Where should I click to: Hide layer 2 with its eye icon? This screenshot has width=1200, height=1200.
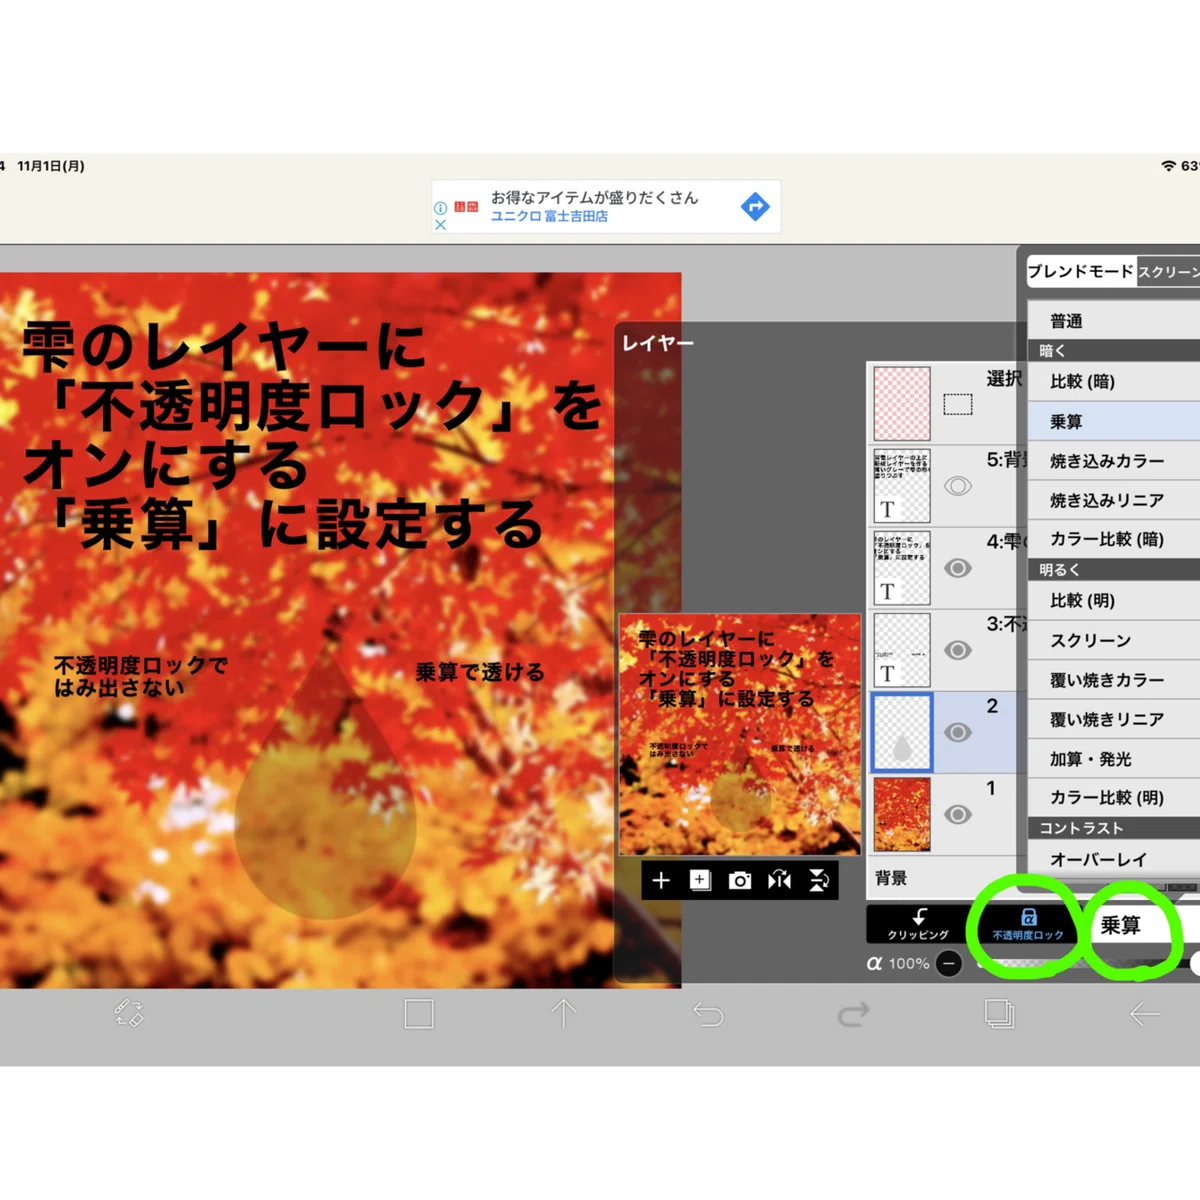click(x=958, y=732)
